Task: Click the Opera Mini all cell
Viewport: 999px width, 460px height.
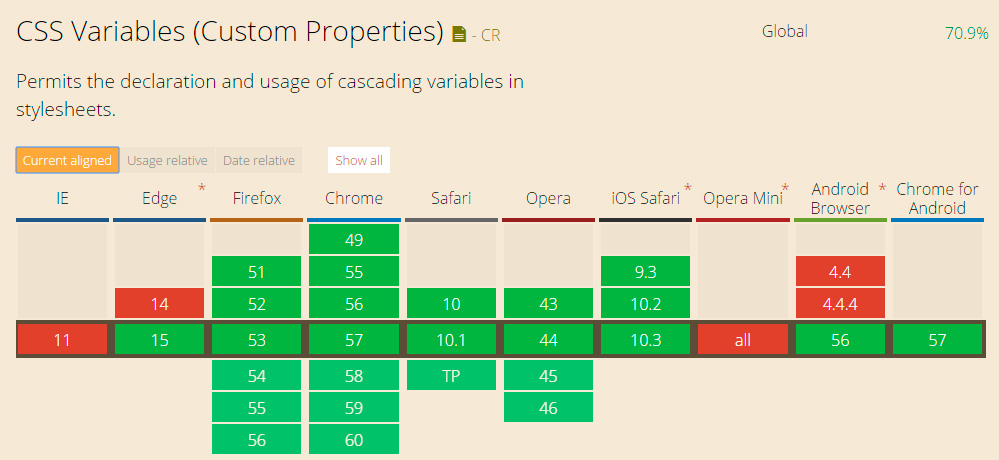Action: click(x=742, y=340)
